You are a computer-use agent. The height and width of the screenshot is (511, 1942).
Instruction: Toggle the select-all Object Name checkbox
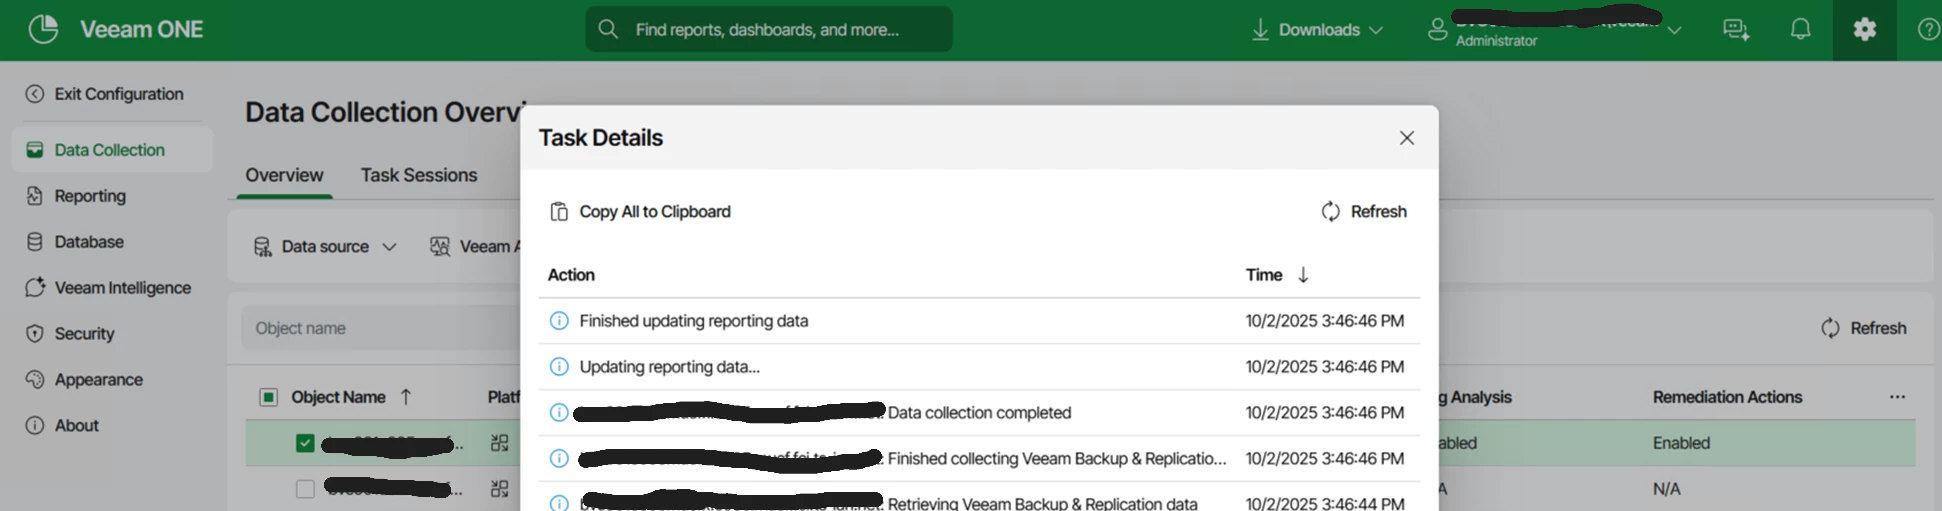tap(269, 397)
